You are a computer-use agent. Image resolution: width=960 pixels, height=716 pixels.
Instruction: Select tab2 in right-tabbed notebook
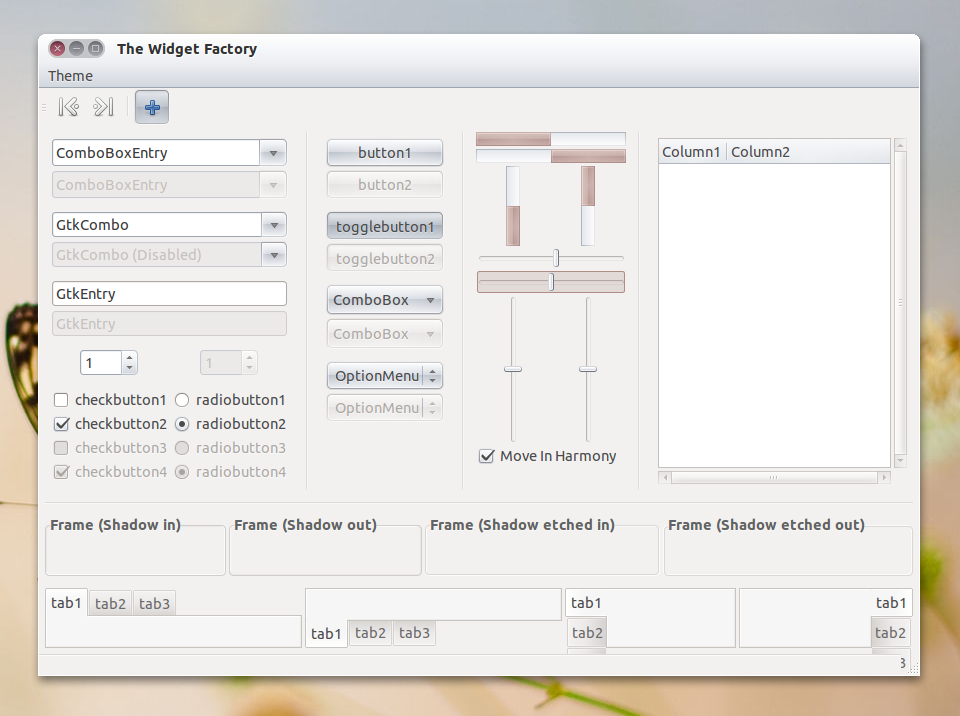tap(890, 633)
